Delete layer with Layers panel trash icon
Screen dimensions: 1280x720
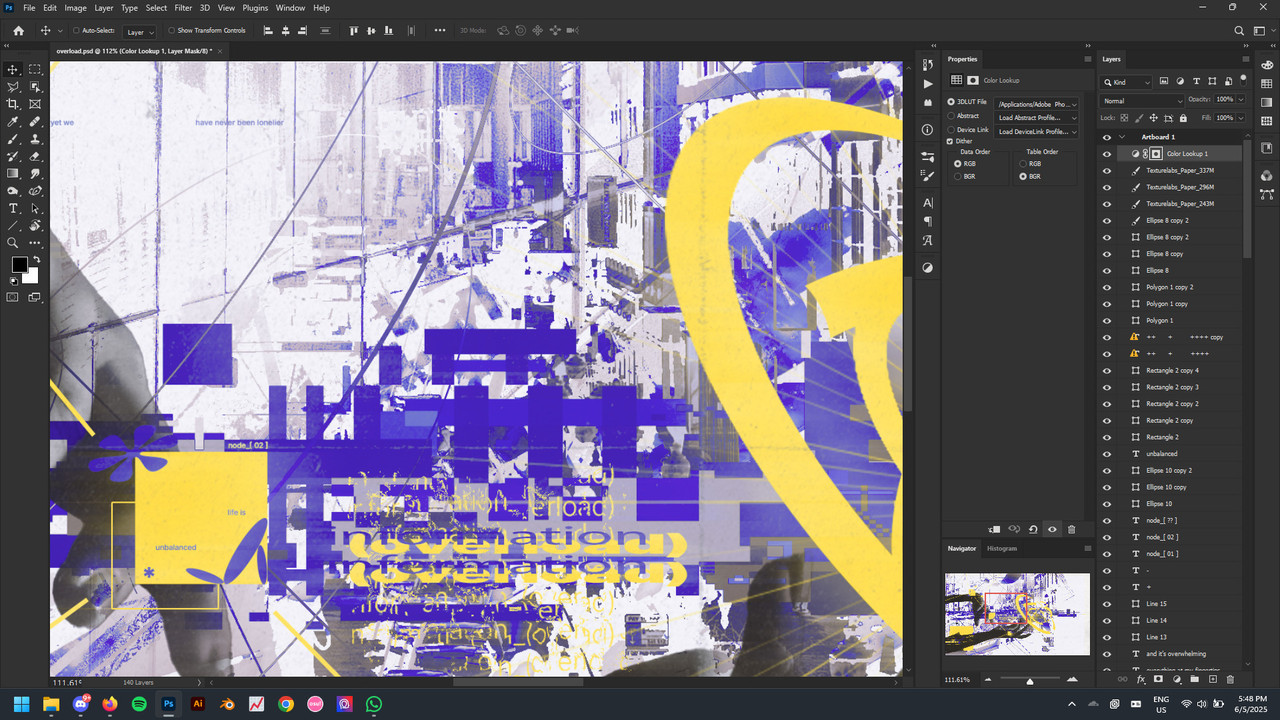(x=1230, y=679)
